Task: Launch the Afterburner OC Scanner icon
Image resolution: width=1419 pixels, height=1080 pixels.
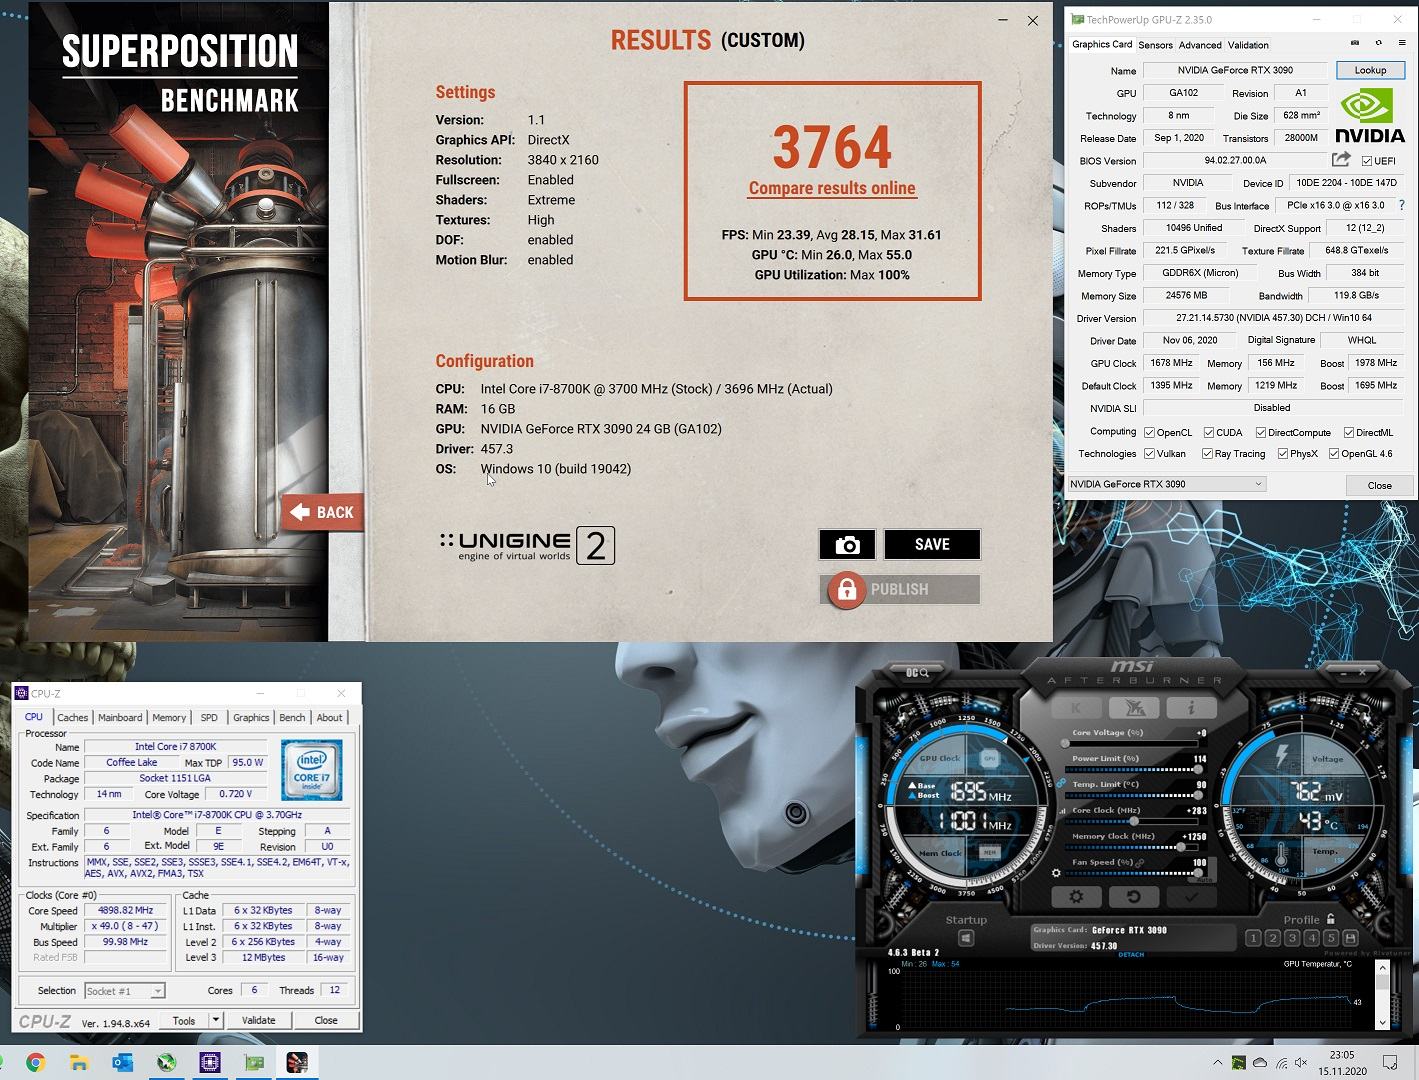Action: [x=917, y=673]
